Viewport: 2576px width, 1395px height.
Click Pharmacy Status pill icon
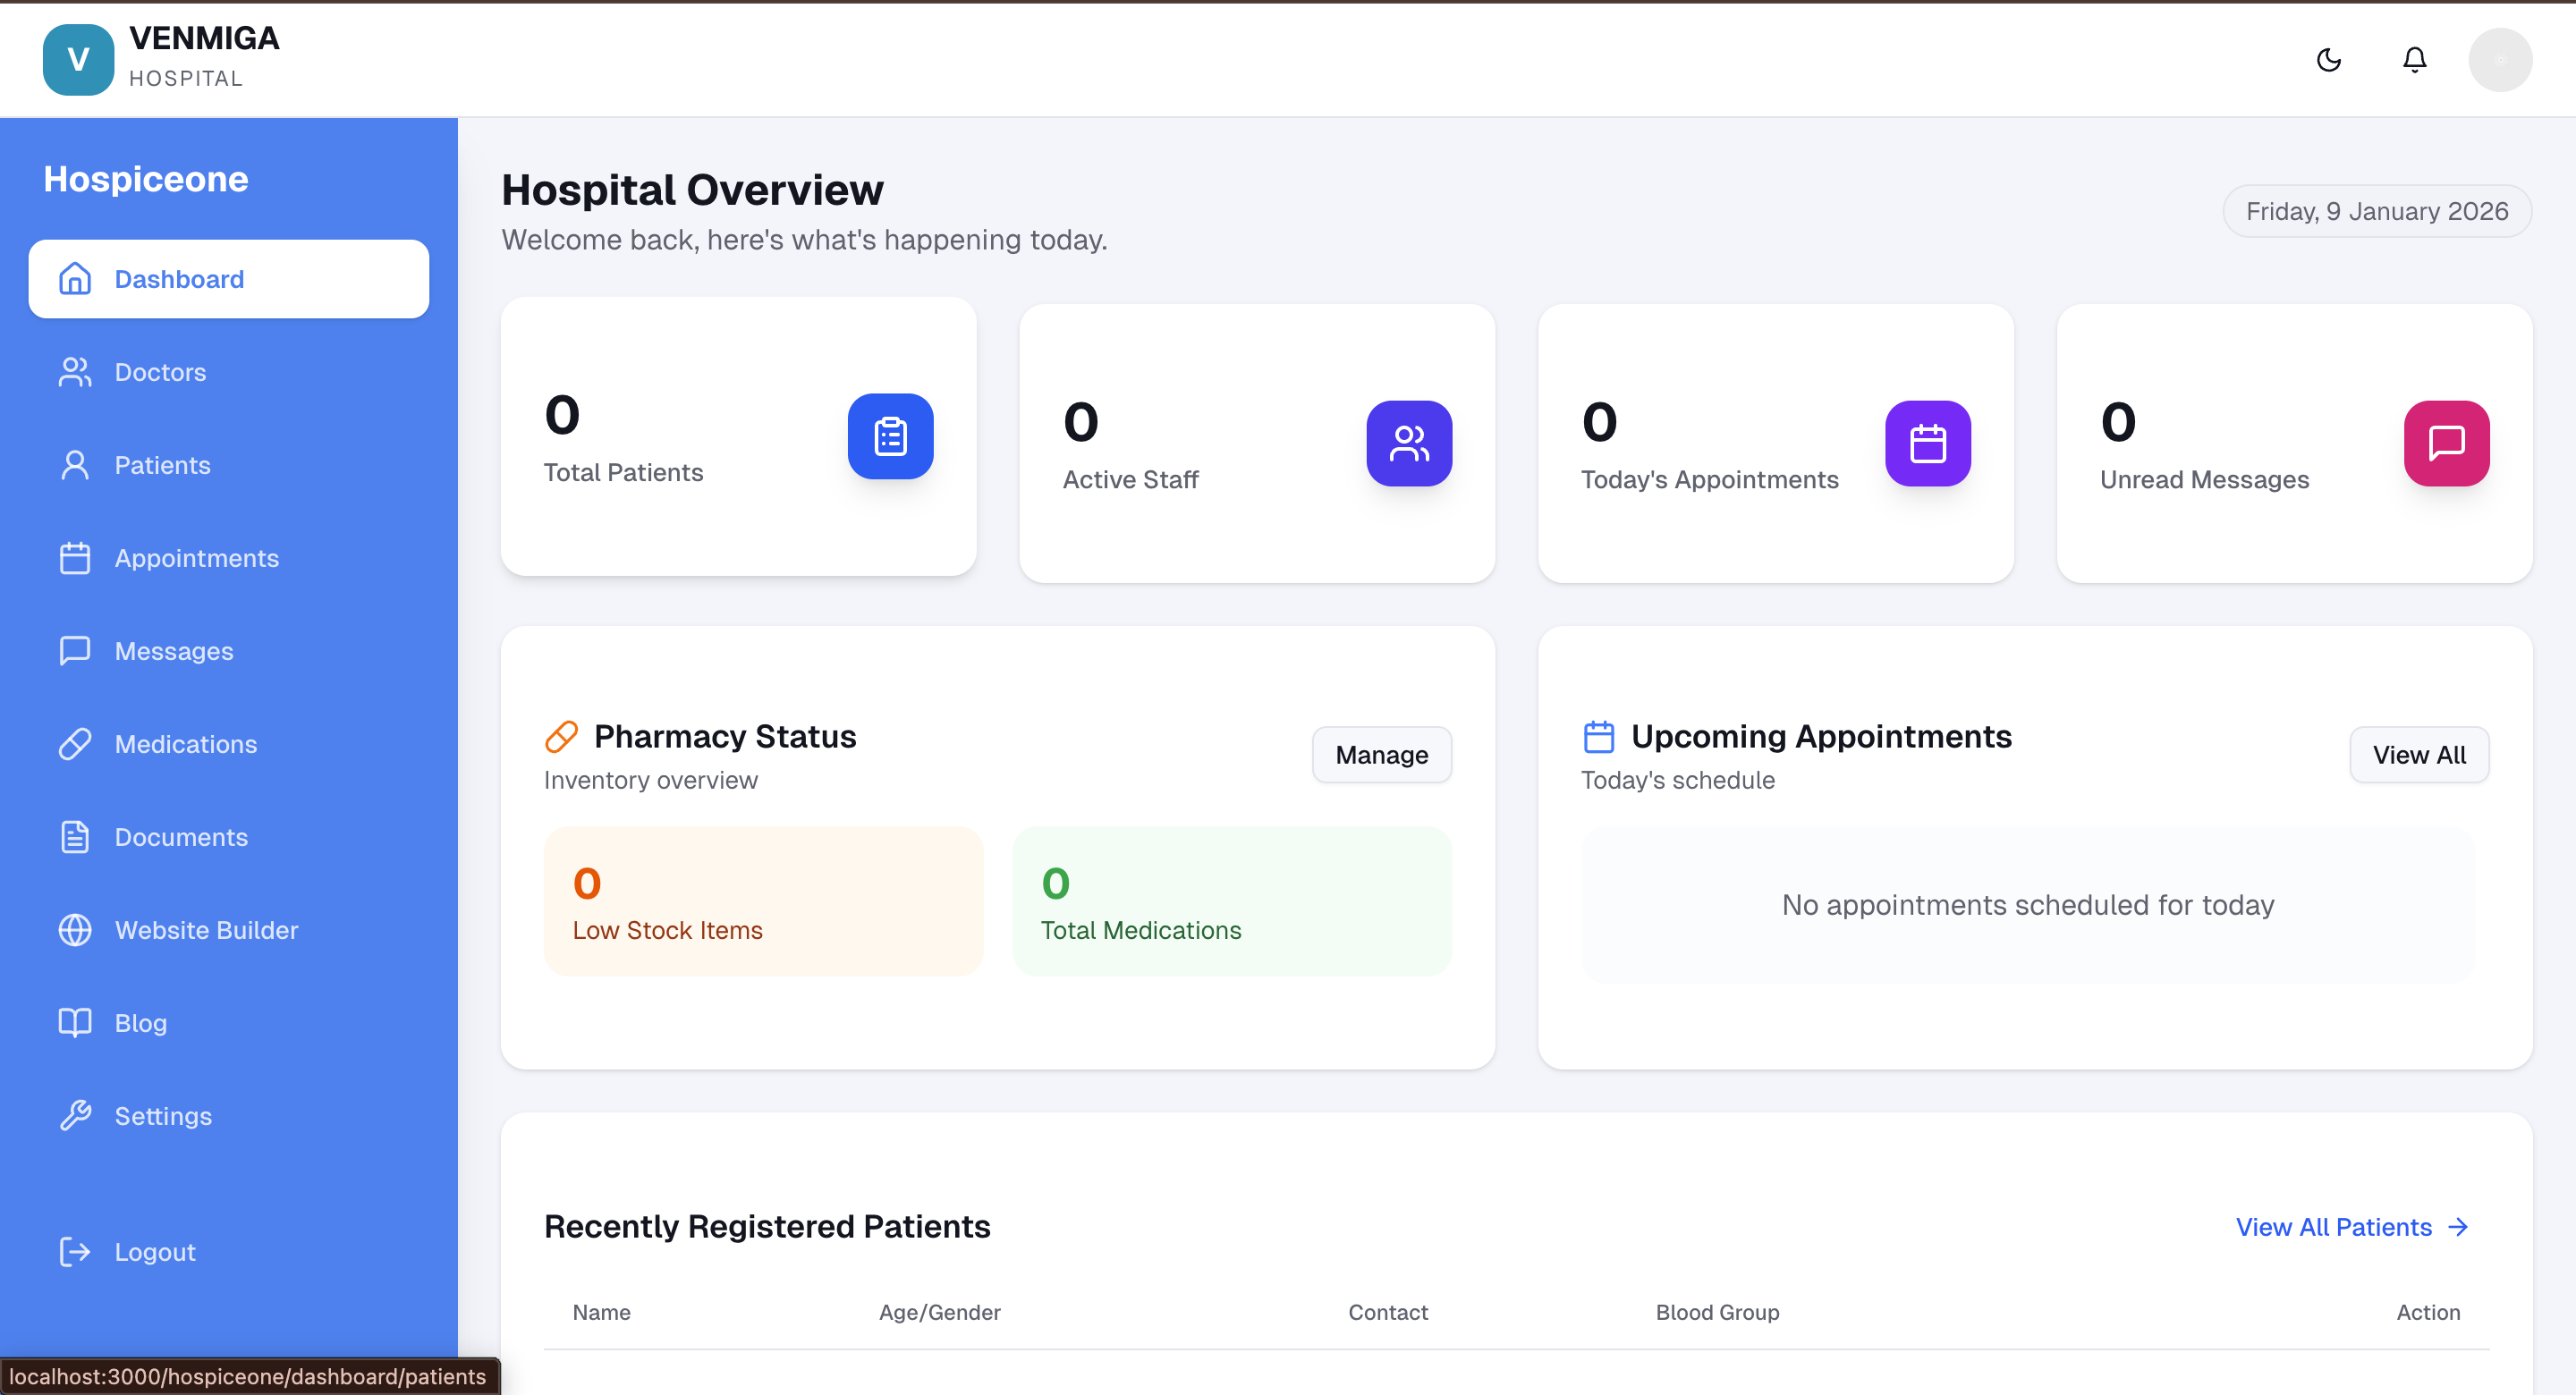tap(561, 737)
